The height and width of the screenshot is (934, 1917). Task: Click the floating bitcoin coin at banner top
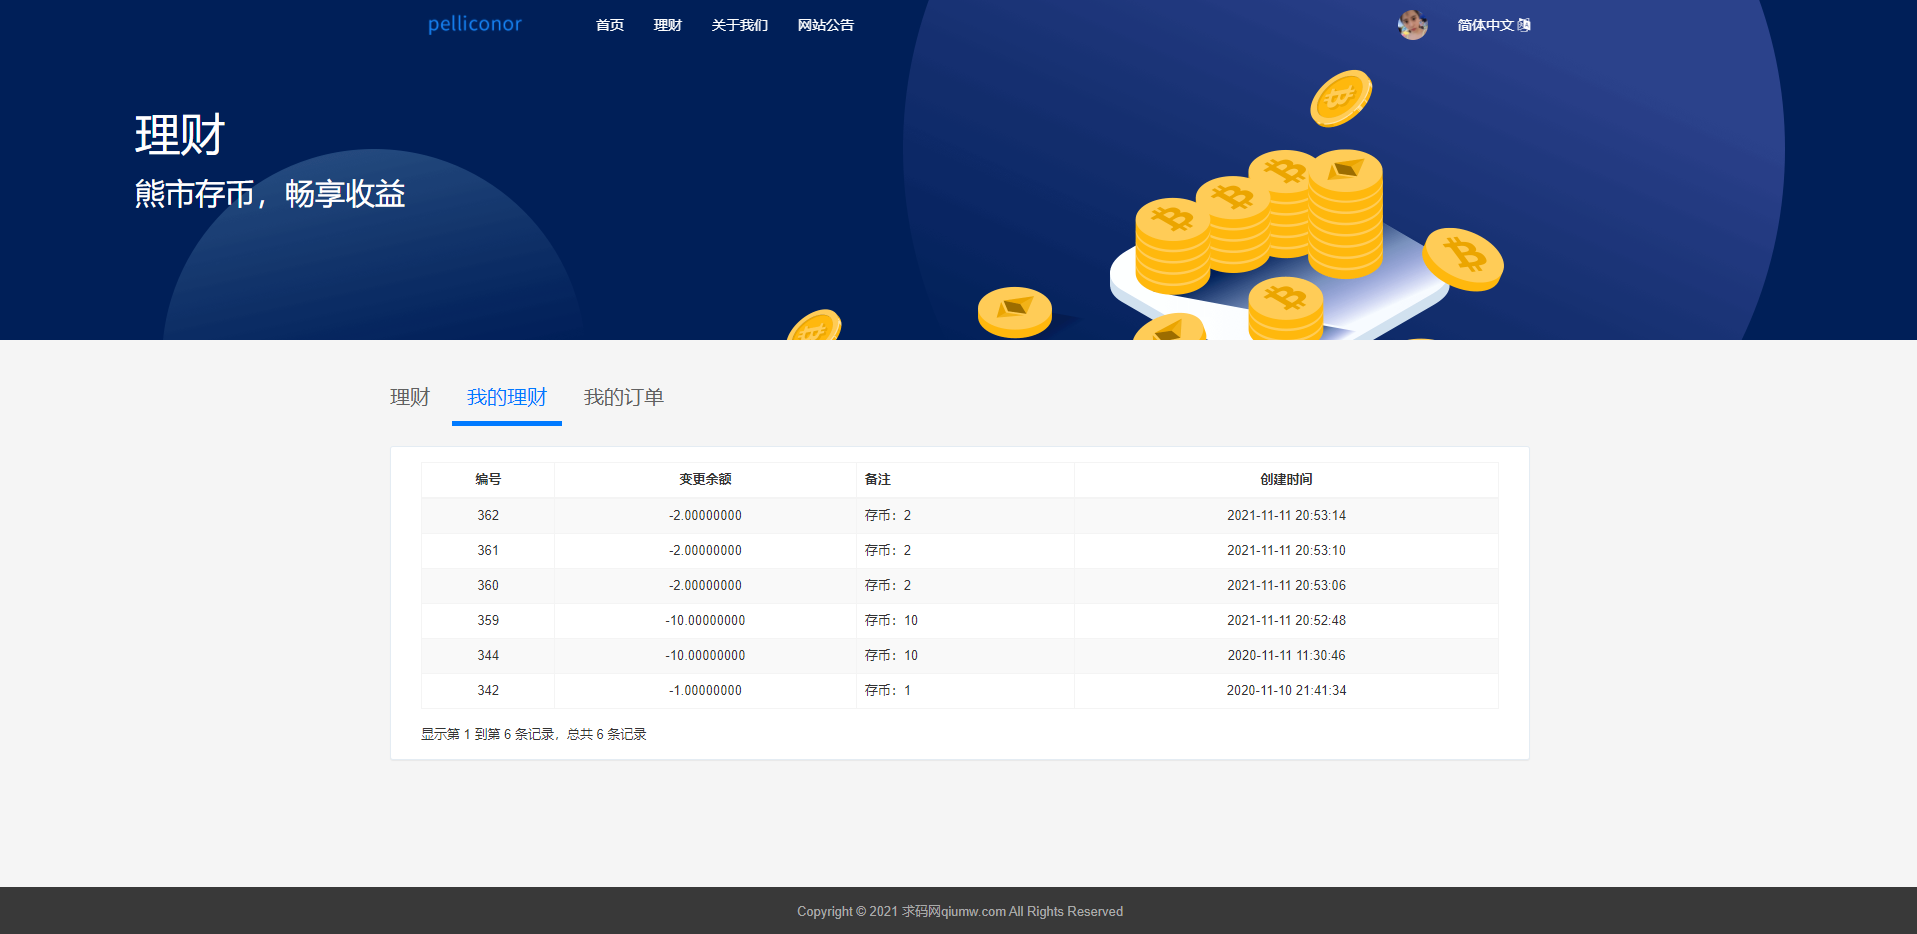(x=1341, y=98)
